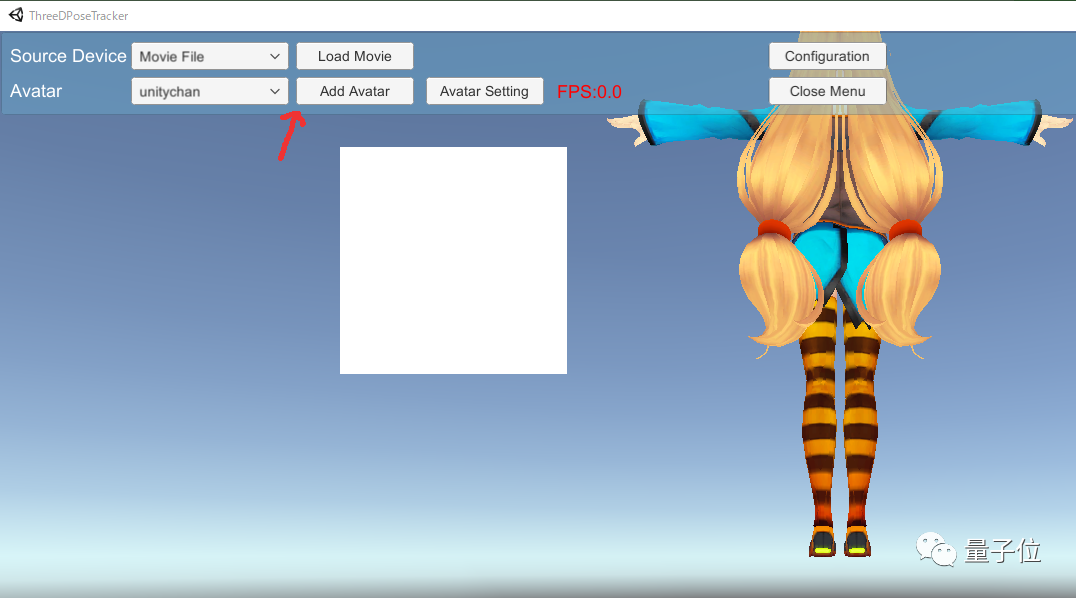Click the FPS:0.0 readout
The height and width of the screenshot is (598, 1076).
(589, 92)
